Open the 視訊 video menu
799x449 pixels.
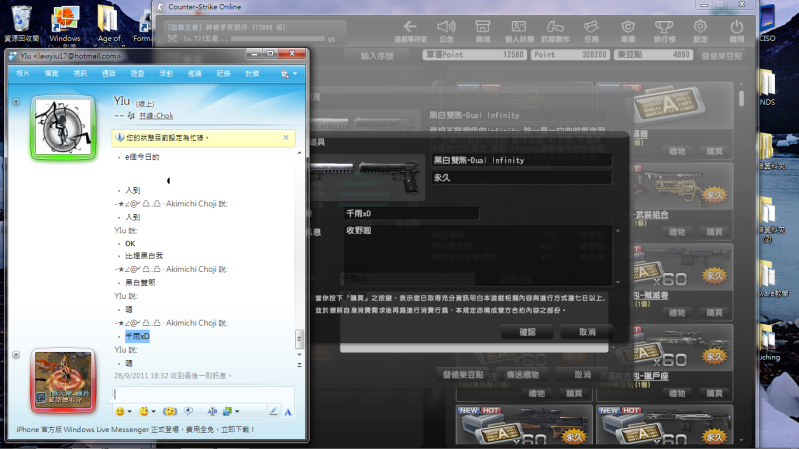click(80, 74)
